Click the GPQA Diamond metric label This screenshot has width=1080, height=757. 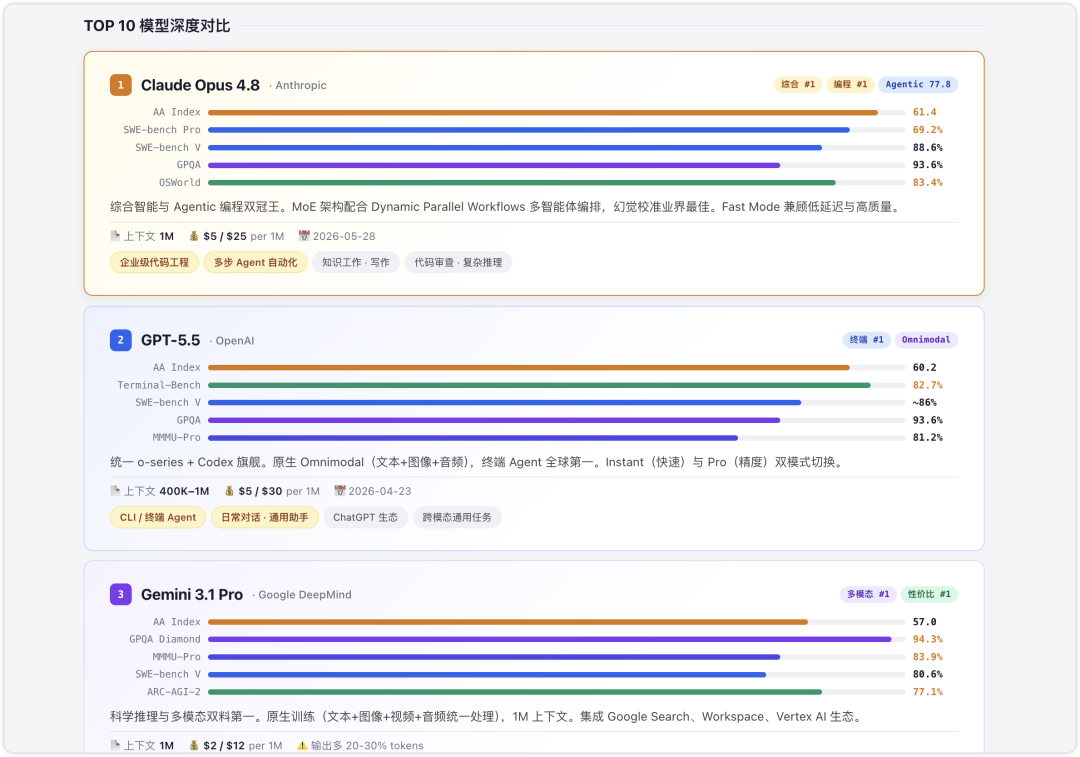coord(165,639)
